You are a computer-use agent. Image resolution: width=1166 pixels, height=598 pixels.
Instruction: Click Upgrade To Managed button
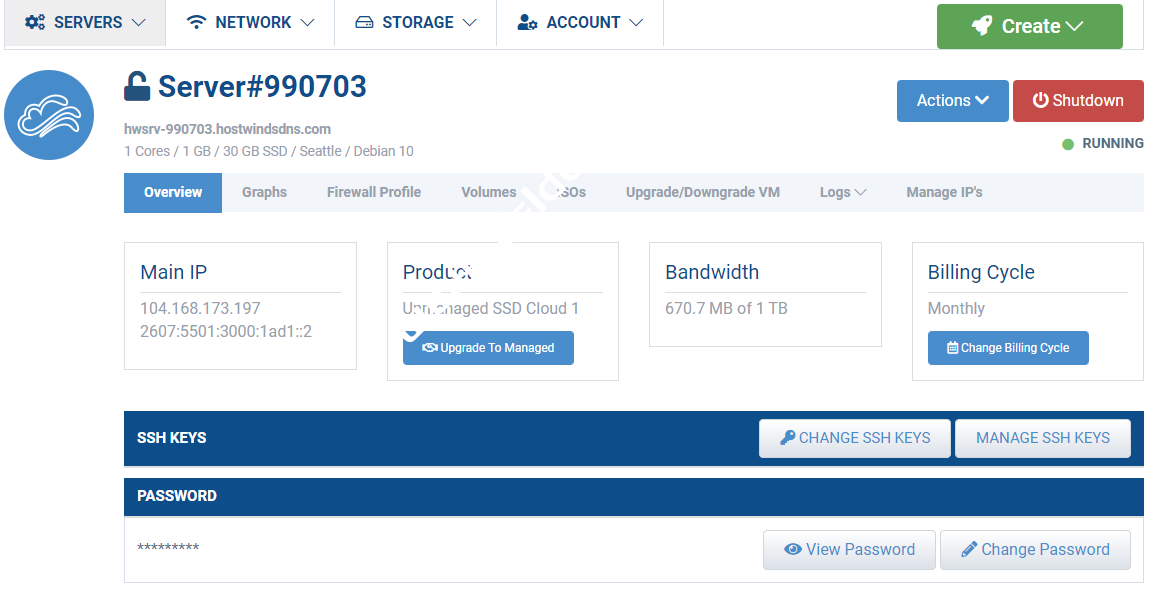[488, 348]
